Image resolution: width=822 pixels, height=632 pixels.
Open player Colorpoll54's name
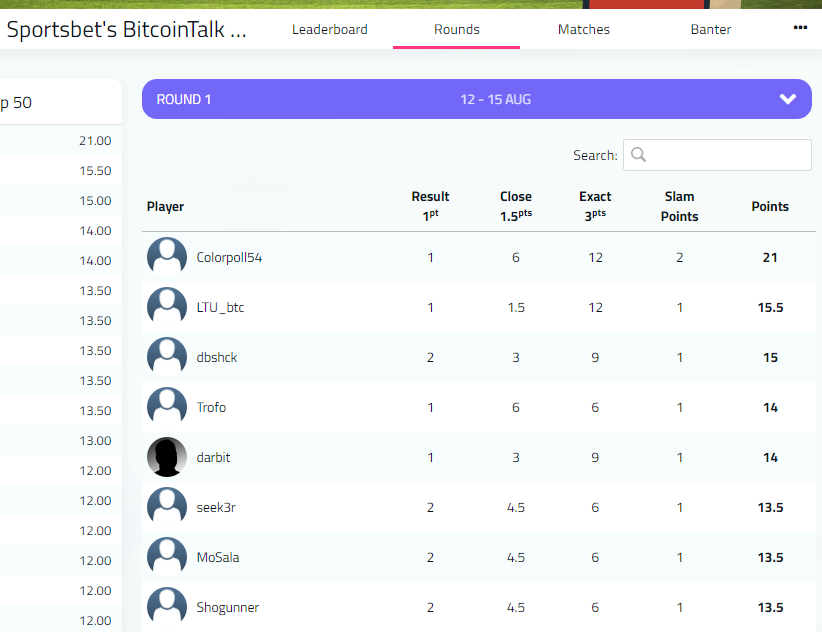tap(229, 257)
